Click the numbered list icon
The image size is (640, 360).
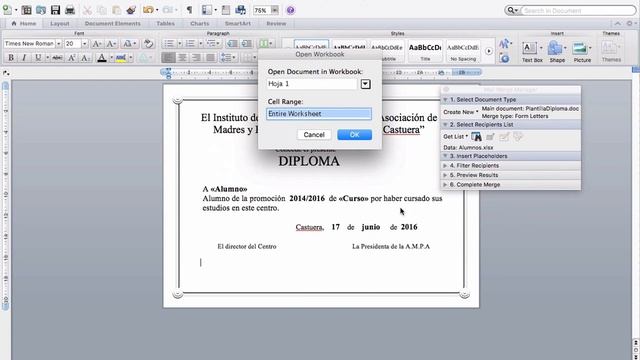click(x=190, y=44)
